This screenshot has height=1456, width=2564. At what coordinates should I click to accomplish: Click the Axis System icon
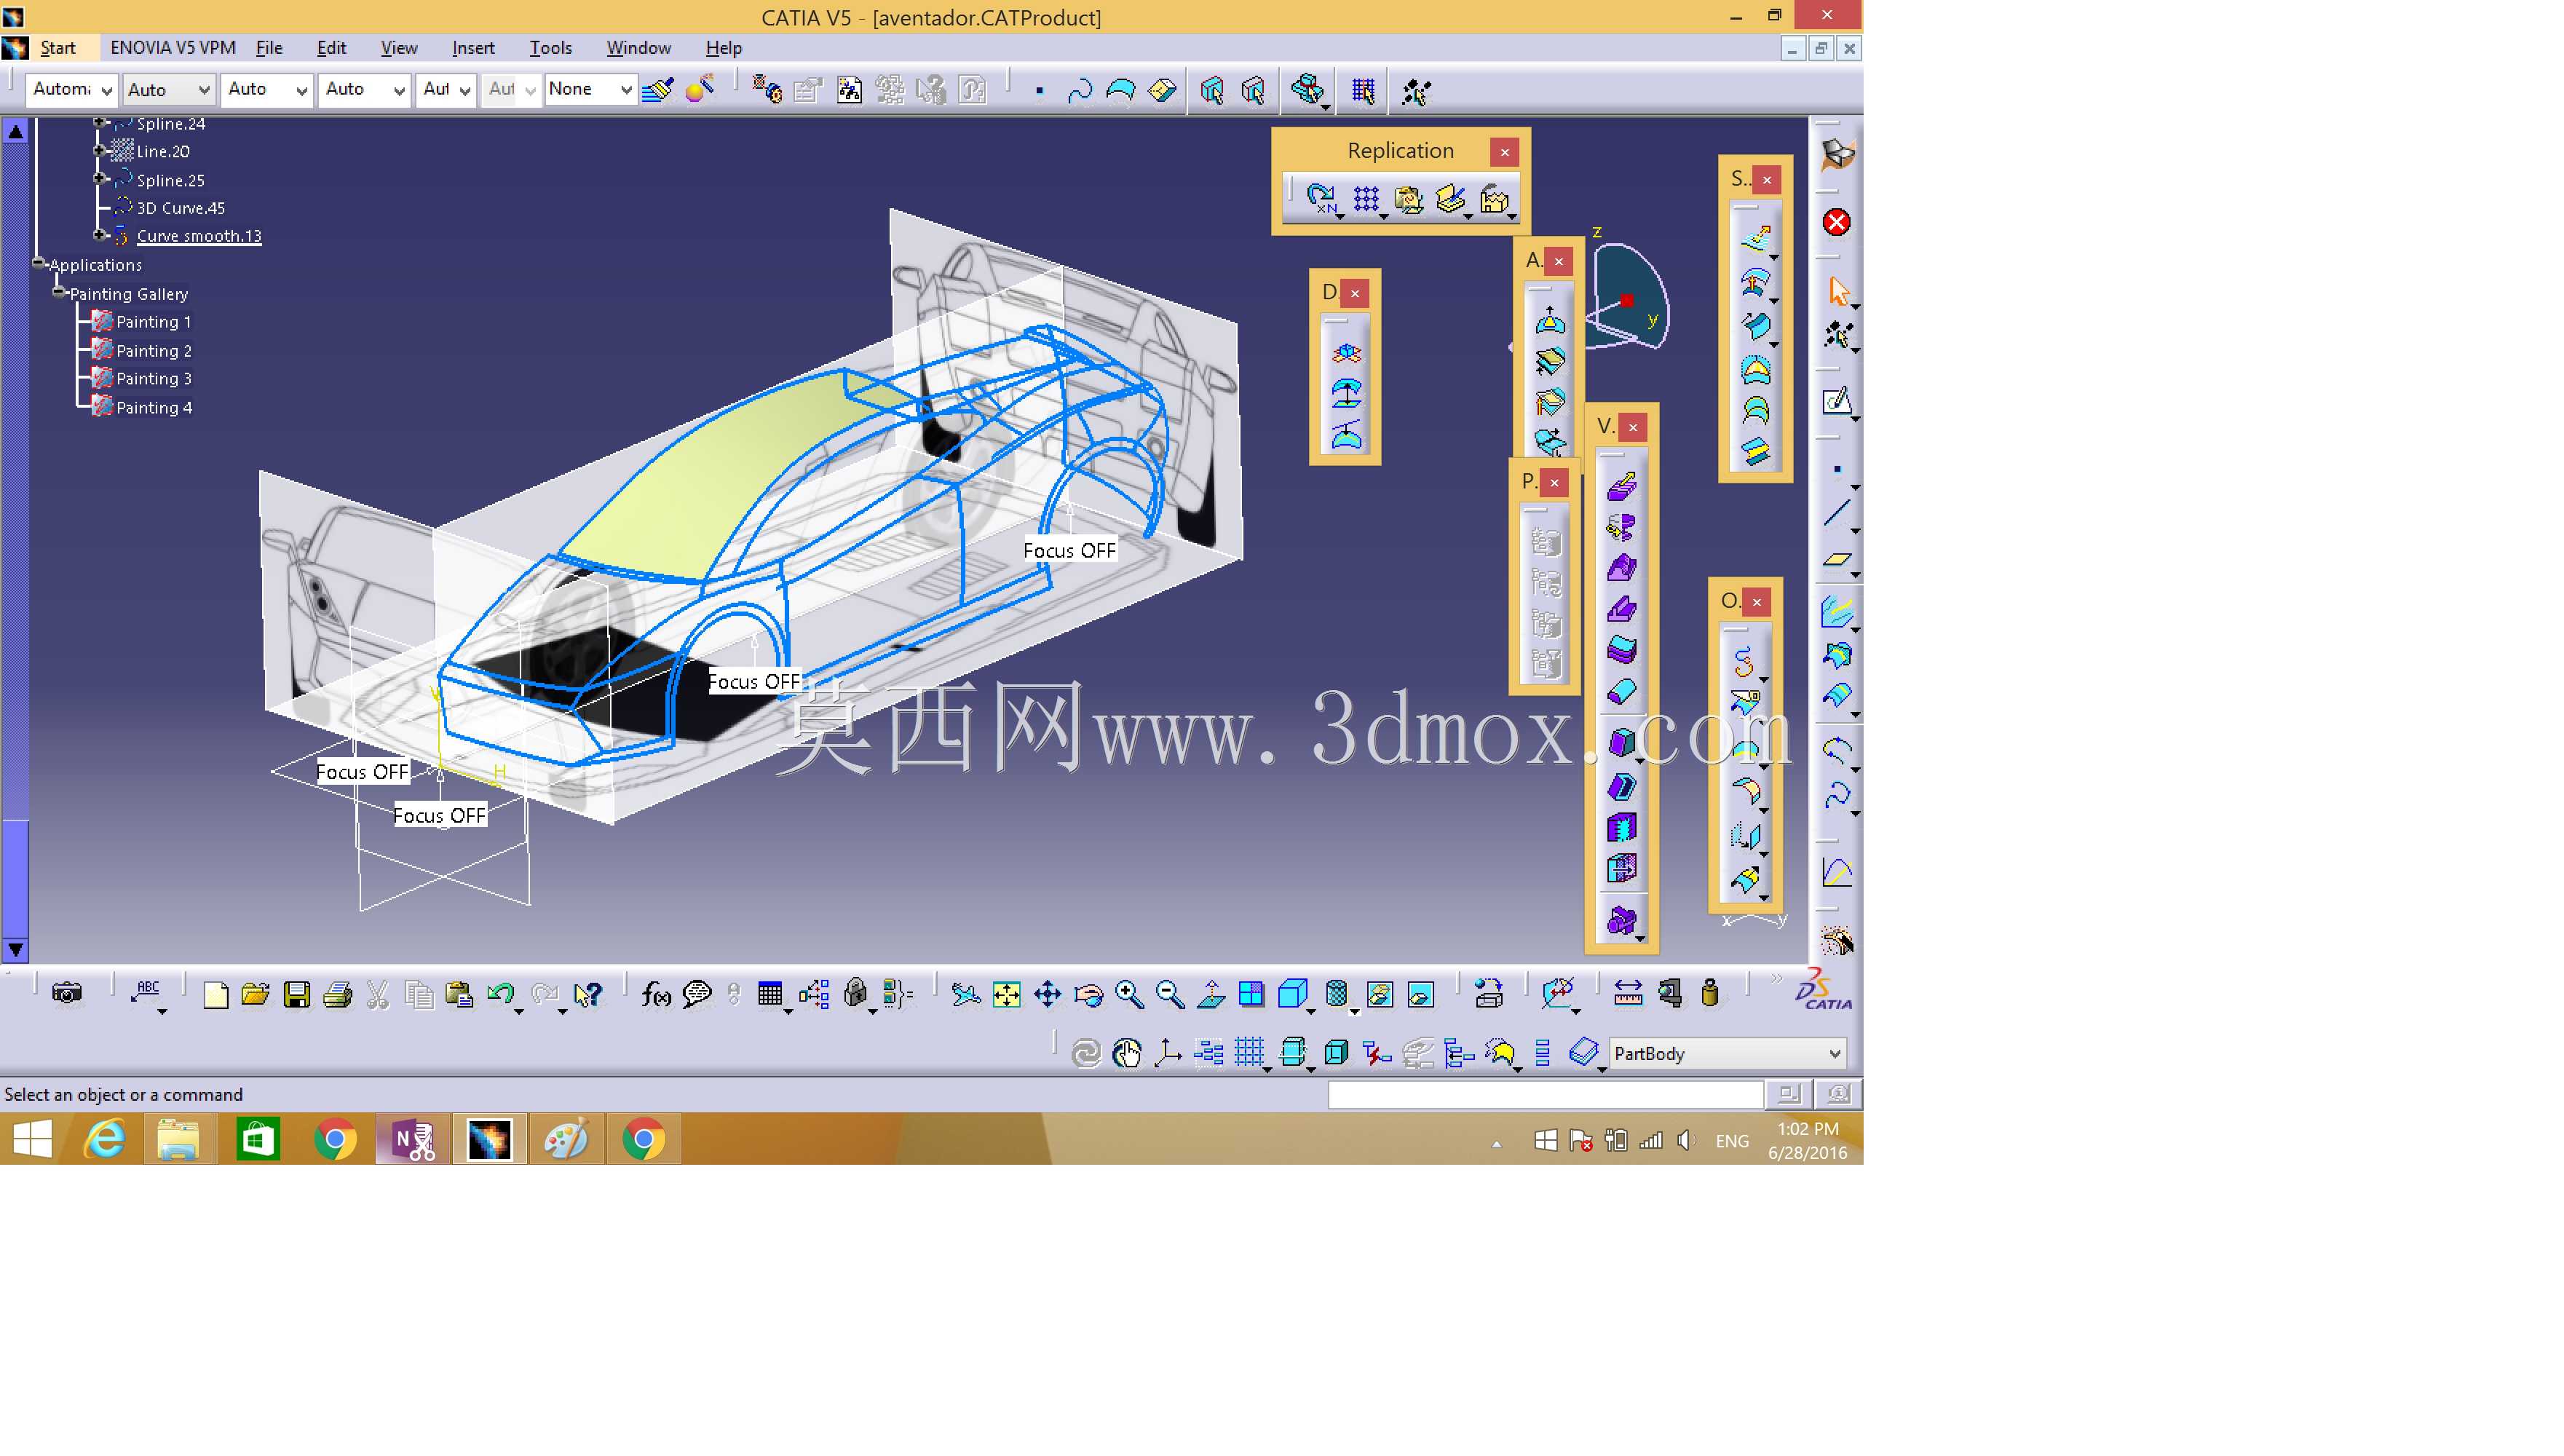tap(1167, 1053)
